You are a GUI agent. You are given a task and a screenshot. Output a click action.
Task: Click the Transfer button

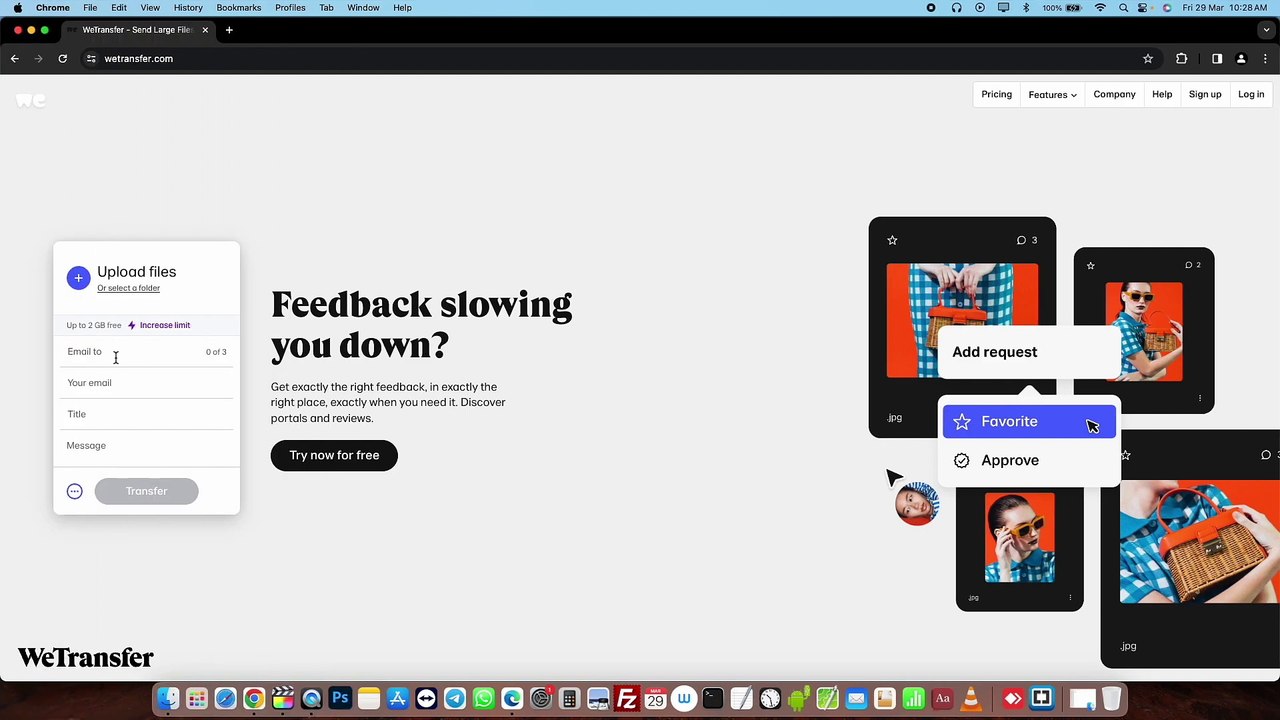(146, 491)
